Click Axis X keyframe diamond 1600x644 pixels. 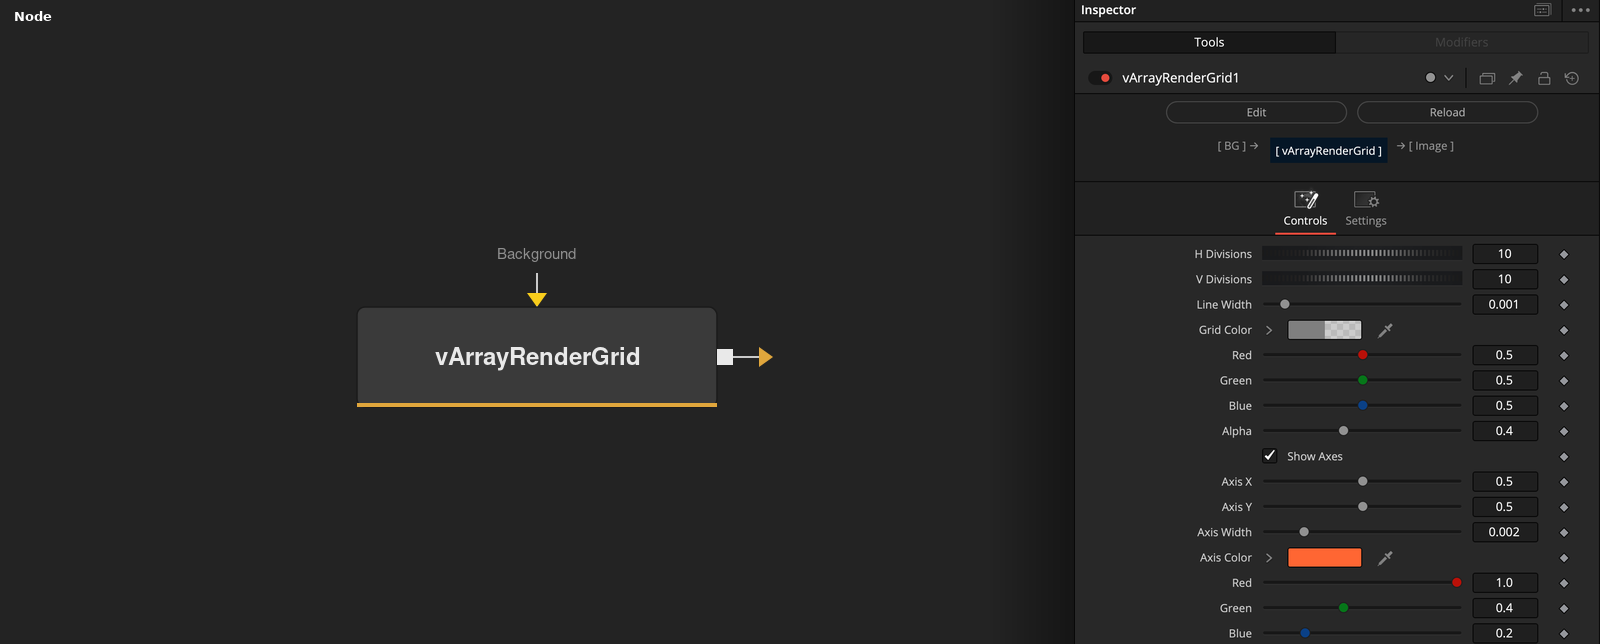(1564, 482)
